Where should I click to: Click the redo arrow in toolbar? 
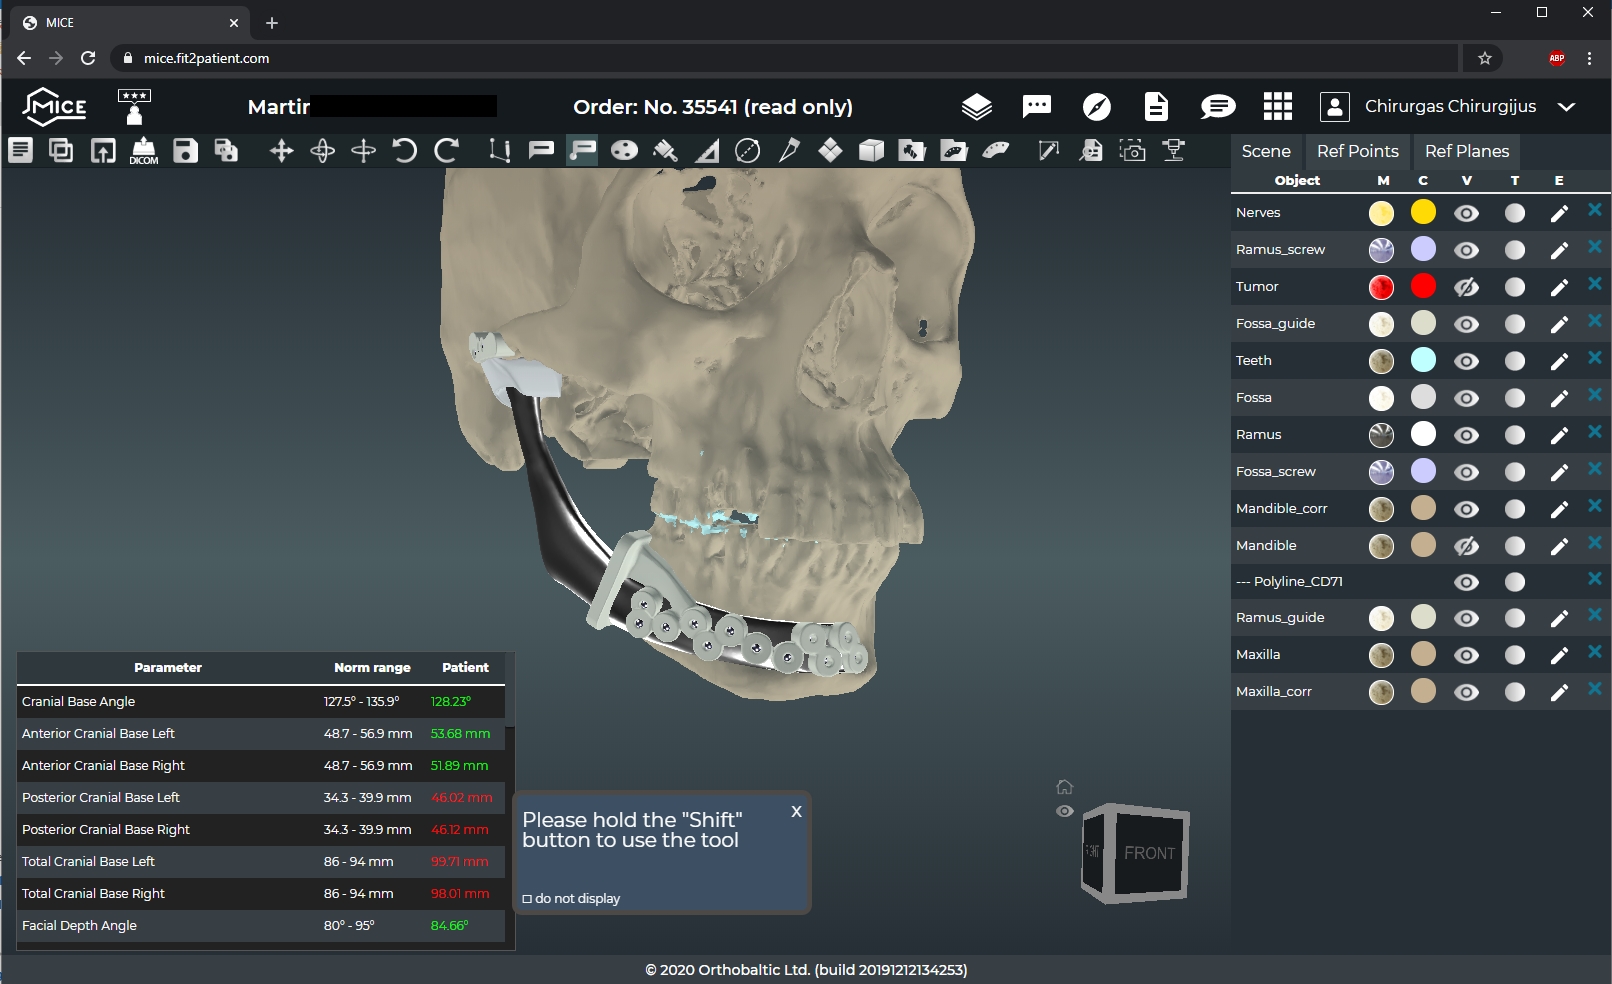point(446,151)
